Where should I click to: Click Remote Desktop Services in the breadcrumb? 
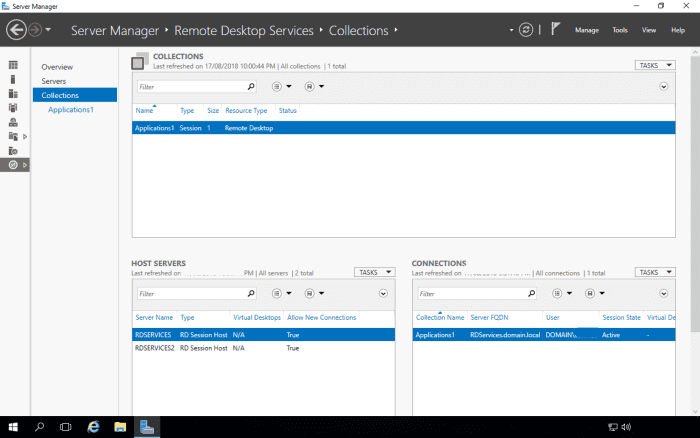(244, 30)
